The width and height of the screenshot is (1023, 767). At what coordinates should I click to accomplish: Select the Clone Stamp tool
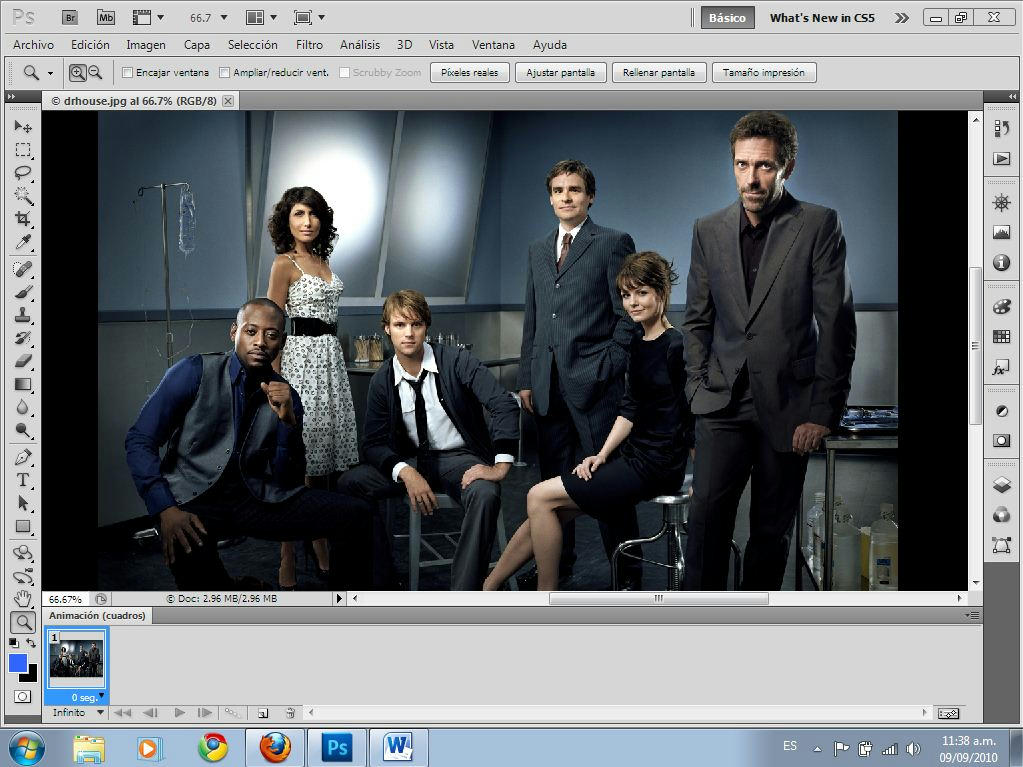(23, 314)
